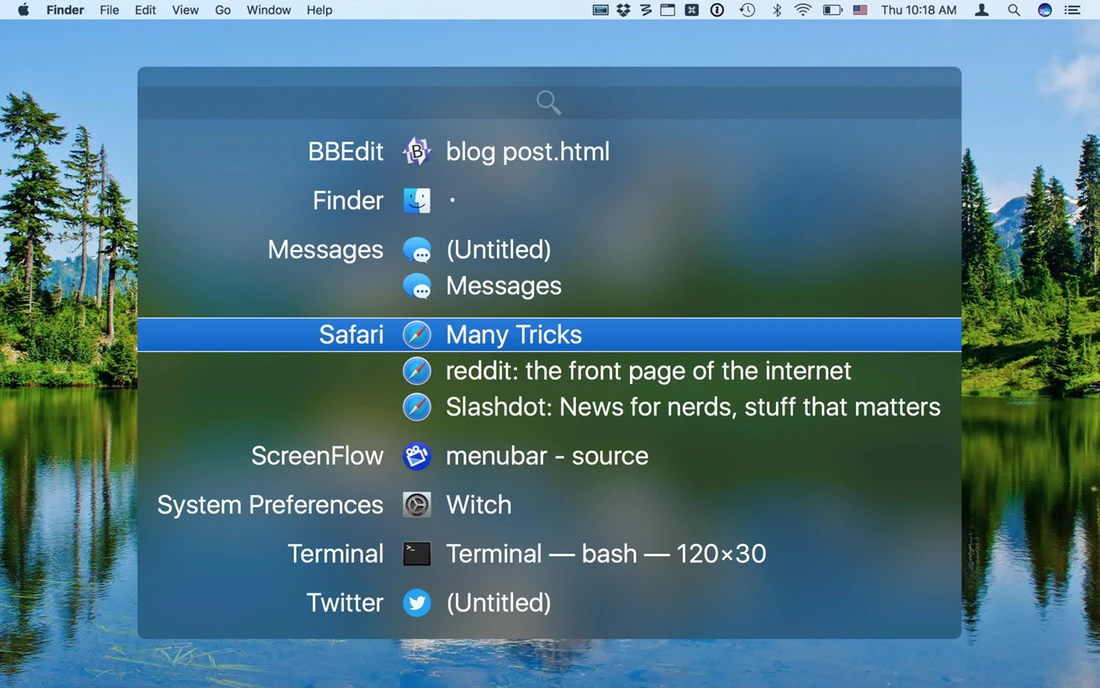Open the Window menu
The image size is (1100, 688).
click(x=269, y=10)
